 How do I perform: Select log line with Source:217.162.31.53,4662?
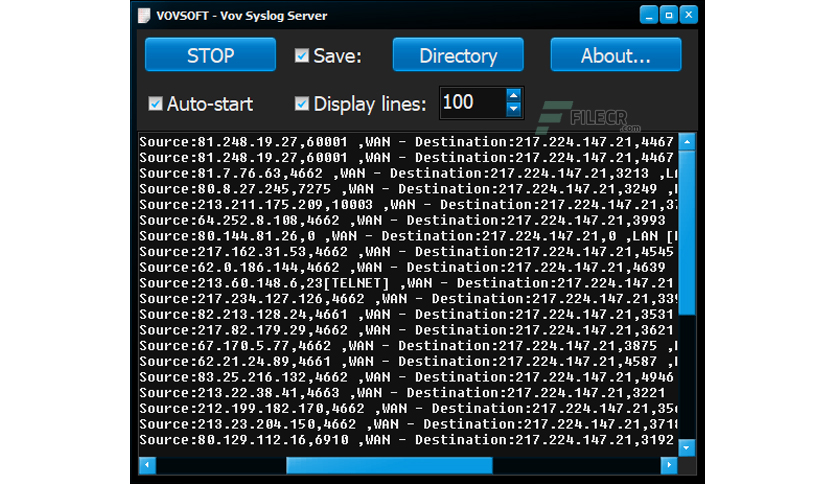pos(408,252)
